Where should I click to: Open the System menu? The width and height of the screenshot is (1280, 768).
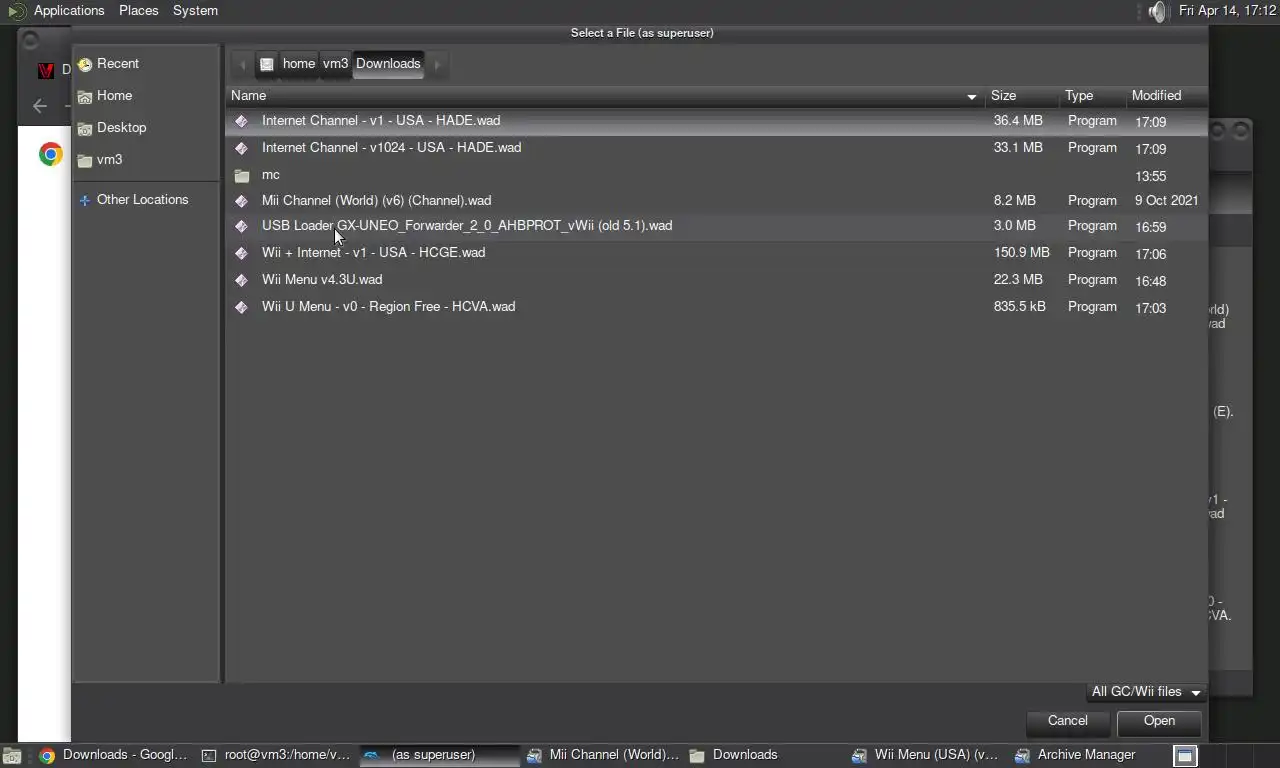pos(195,11)
